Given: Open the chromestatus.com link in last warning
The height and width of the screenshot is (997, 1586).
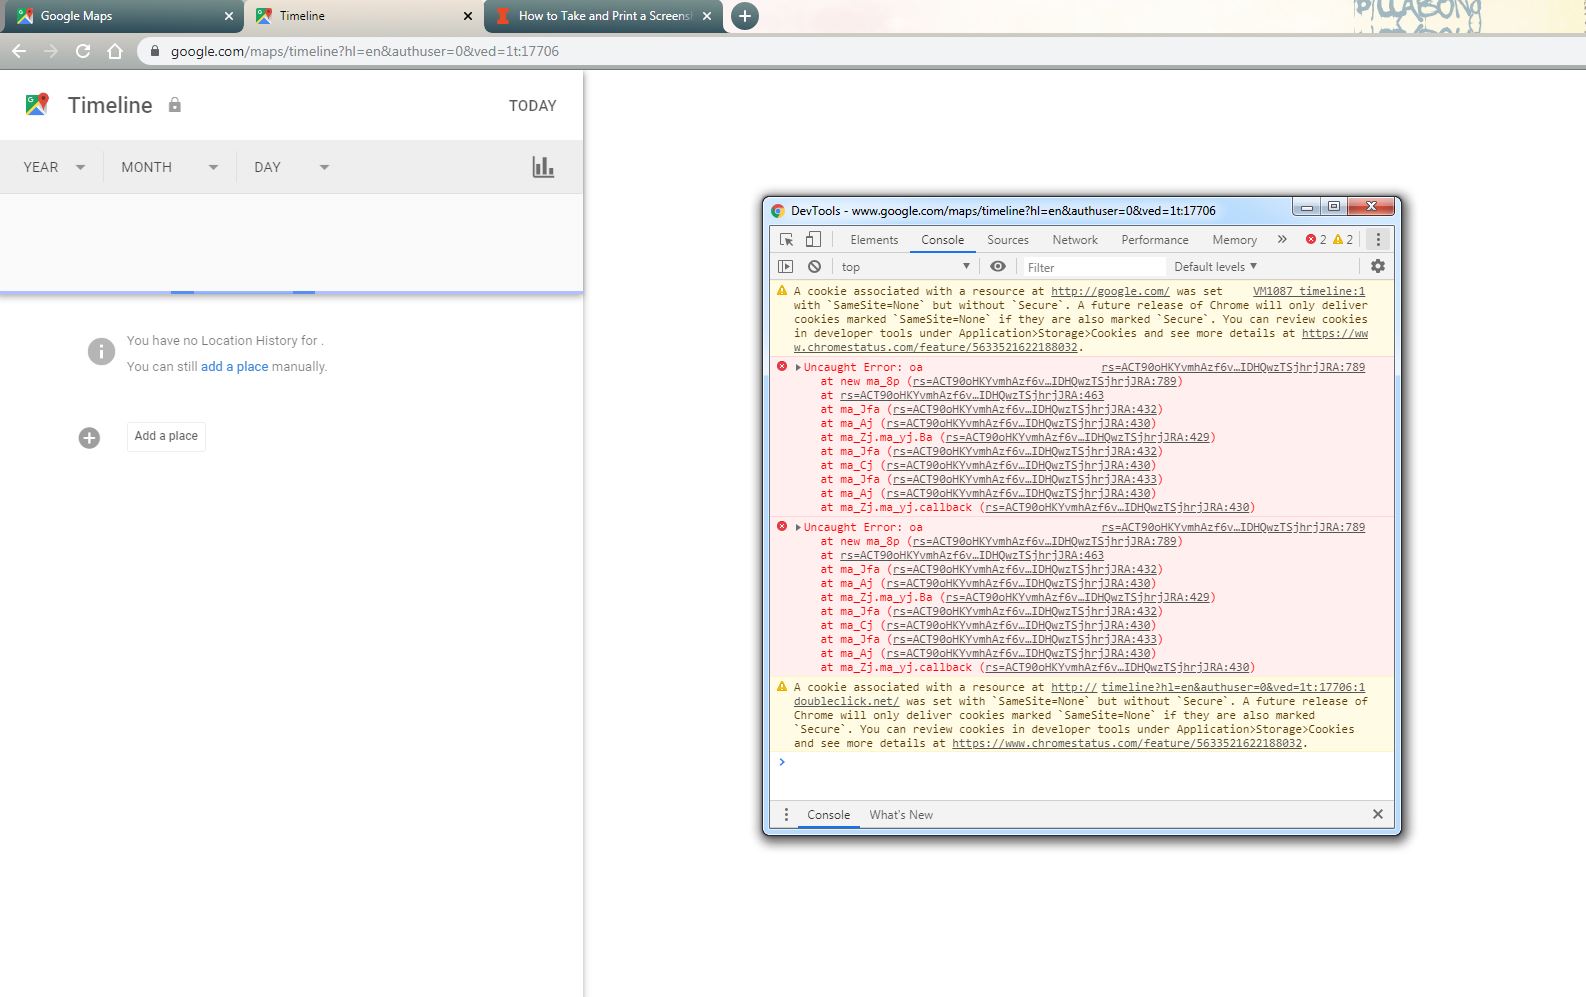Looking at the screenshot, I should click(1127, 744).
